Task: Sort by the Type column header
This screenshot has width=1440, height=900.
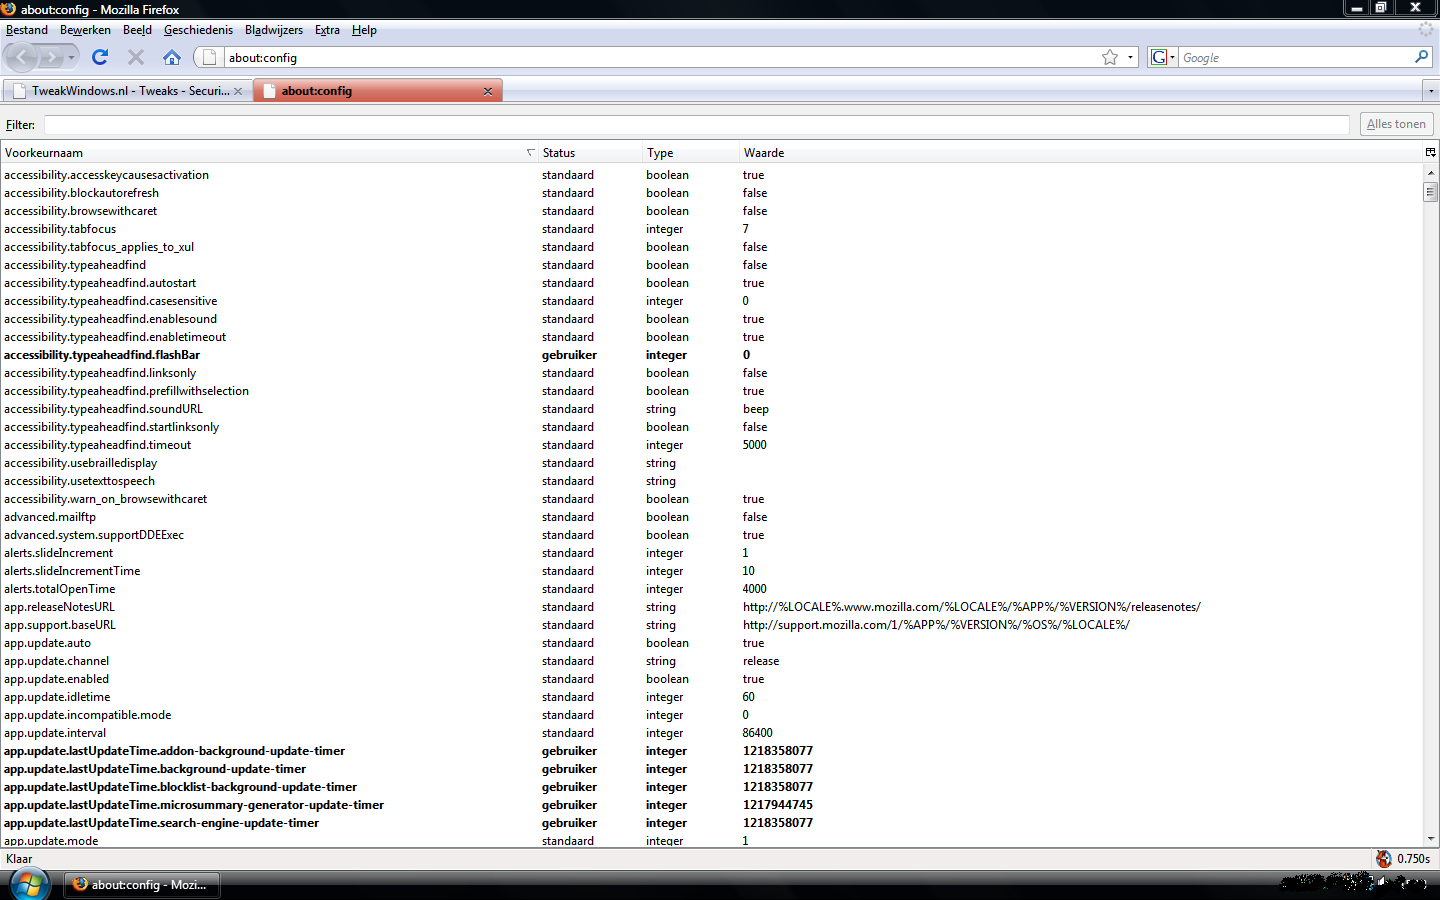Action: tap(690, 153)
